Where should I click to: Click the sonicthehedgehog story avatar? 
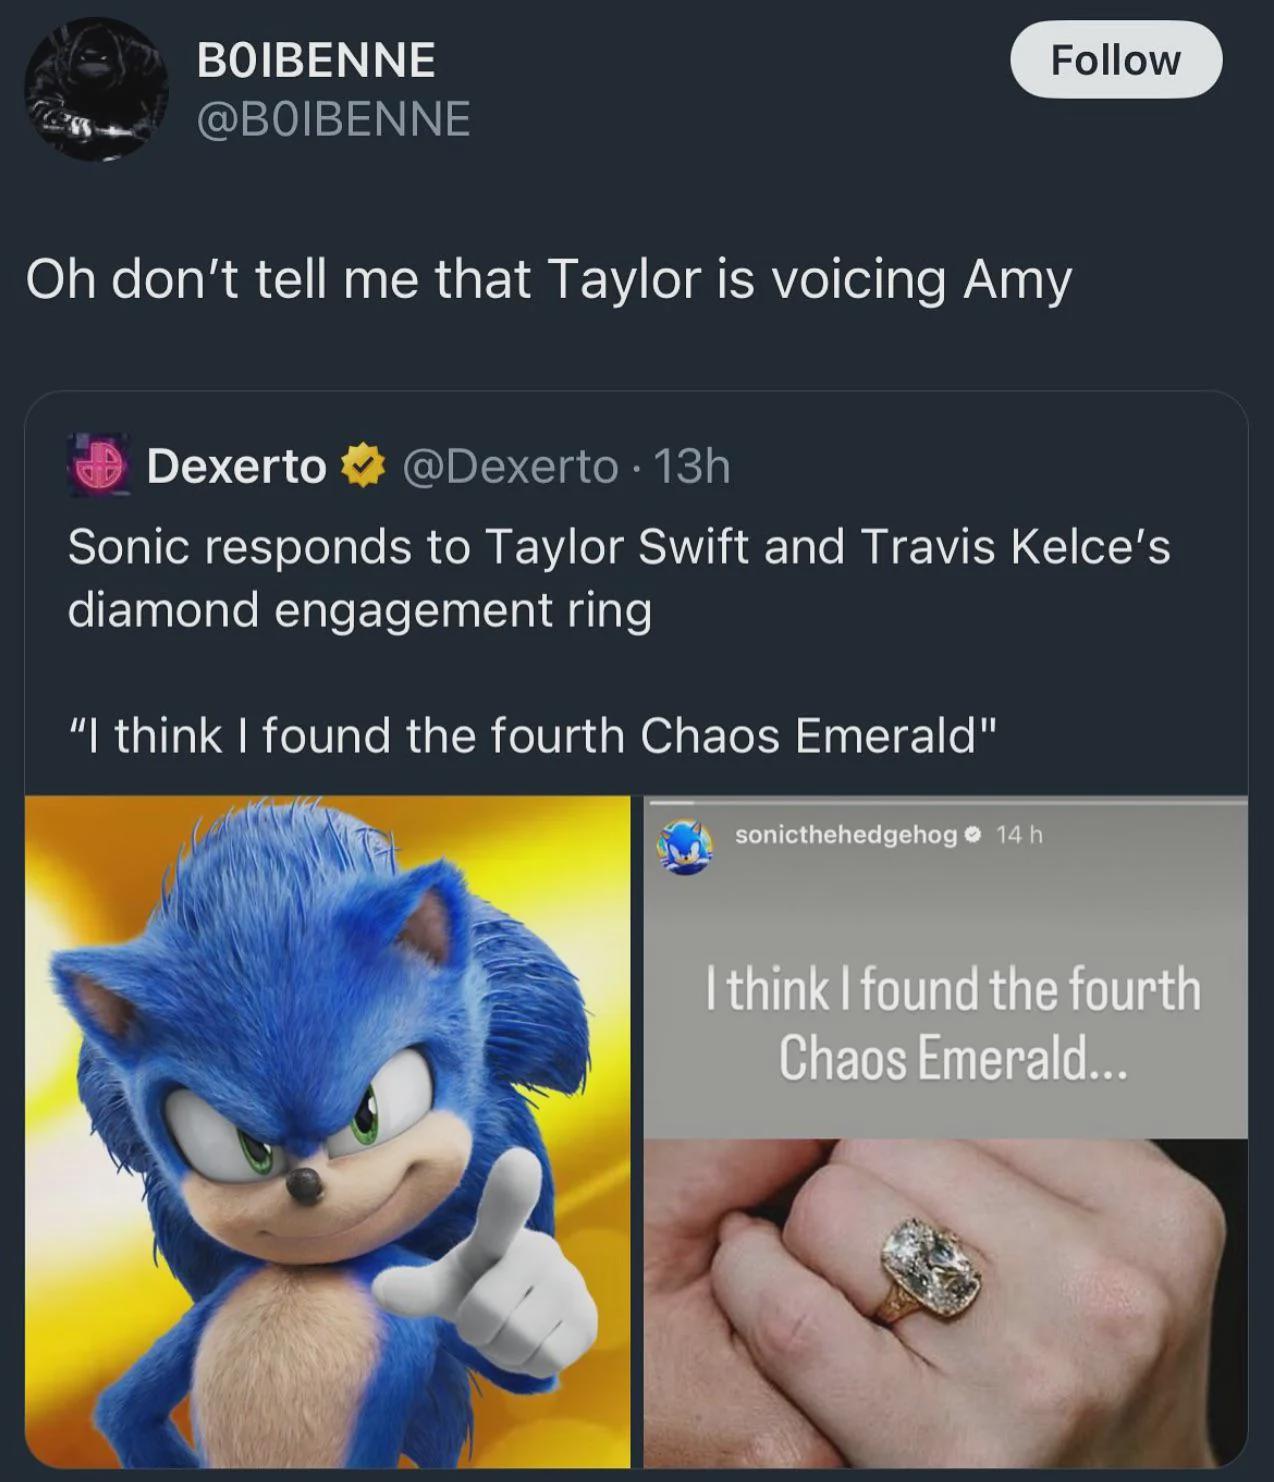[684, 846]
